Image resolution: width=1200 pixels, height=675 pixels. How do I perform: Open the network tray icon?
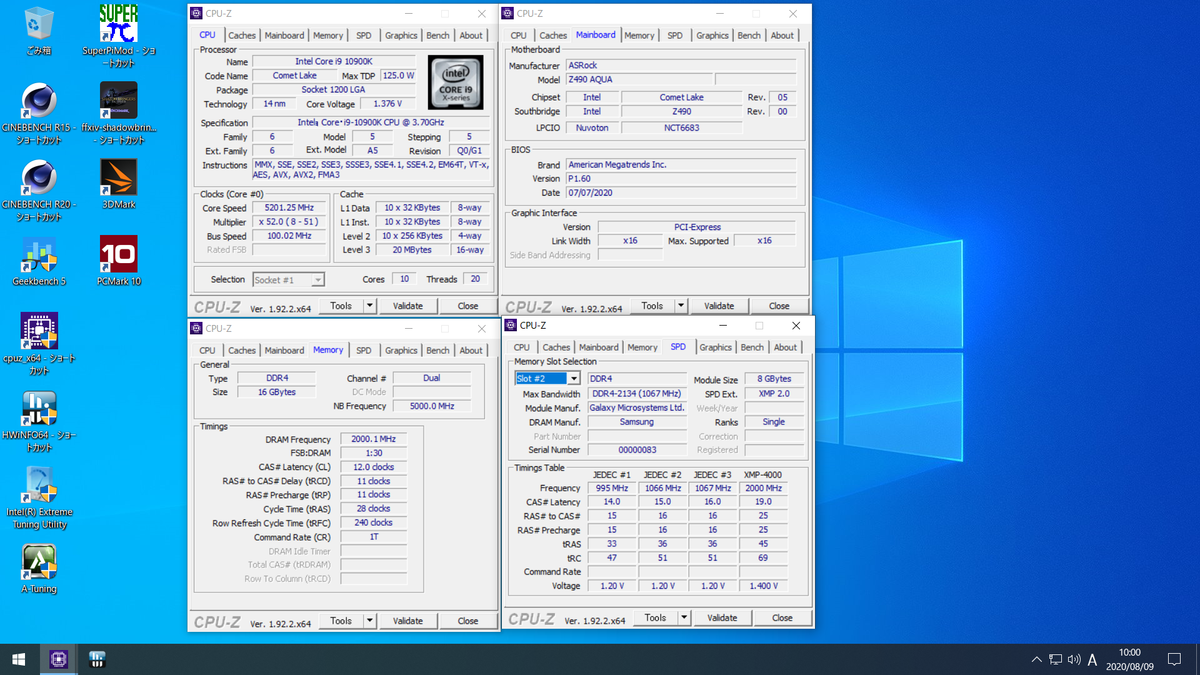[1055, 660]
